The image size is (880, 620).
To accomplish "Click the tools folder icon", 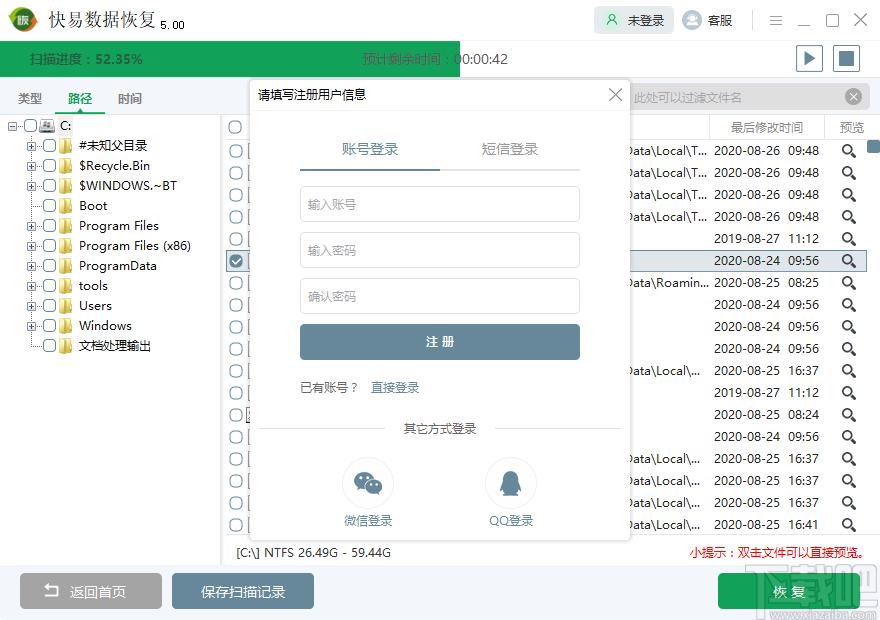I will 66,286.
